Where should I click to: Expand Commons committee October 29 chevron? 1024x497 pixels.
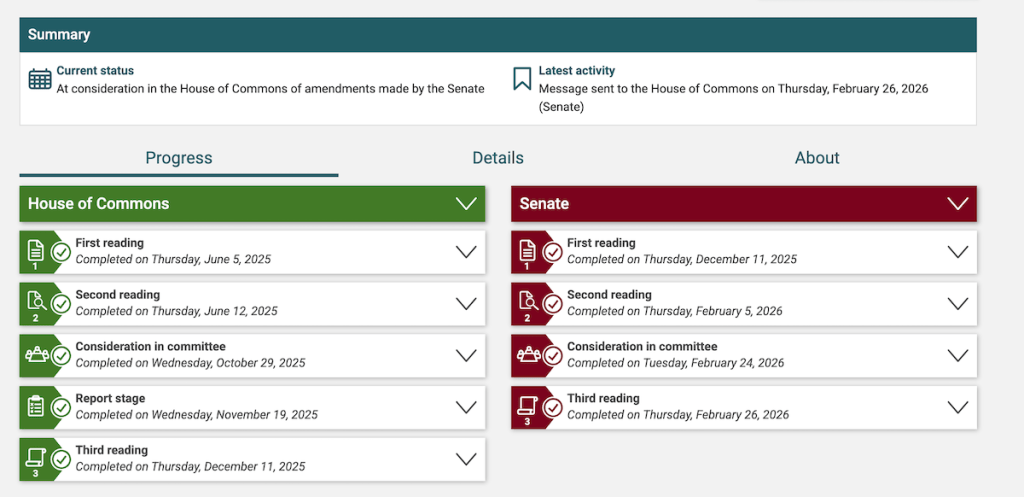pos(466,356)
